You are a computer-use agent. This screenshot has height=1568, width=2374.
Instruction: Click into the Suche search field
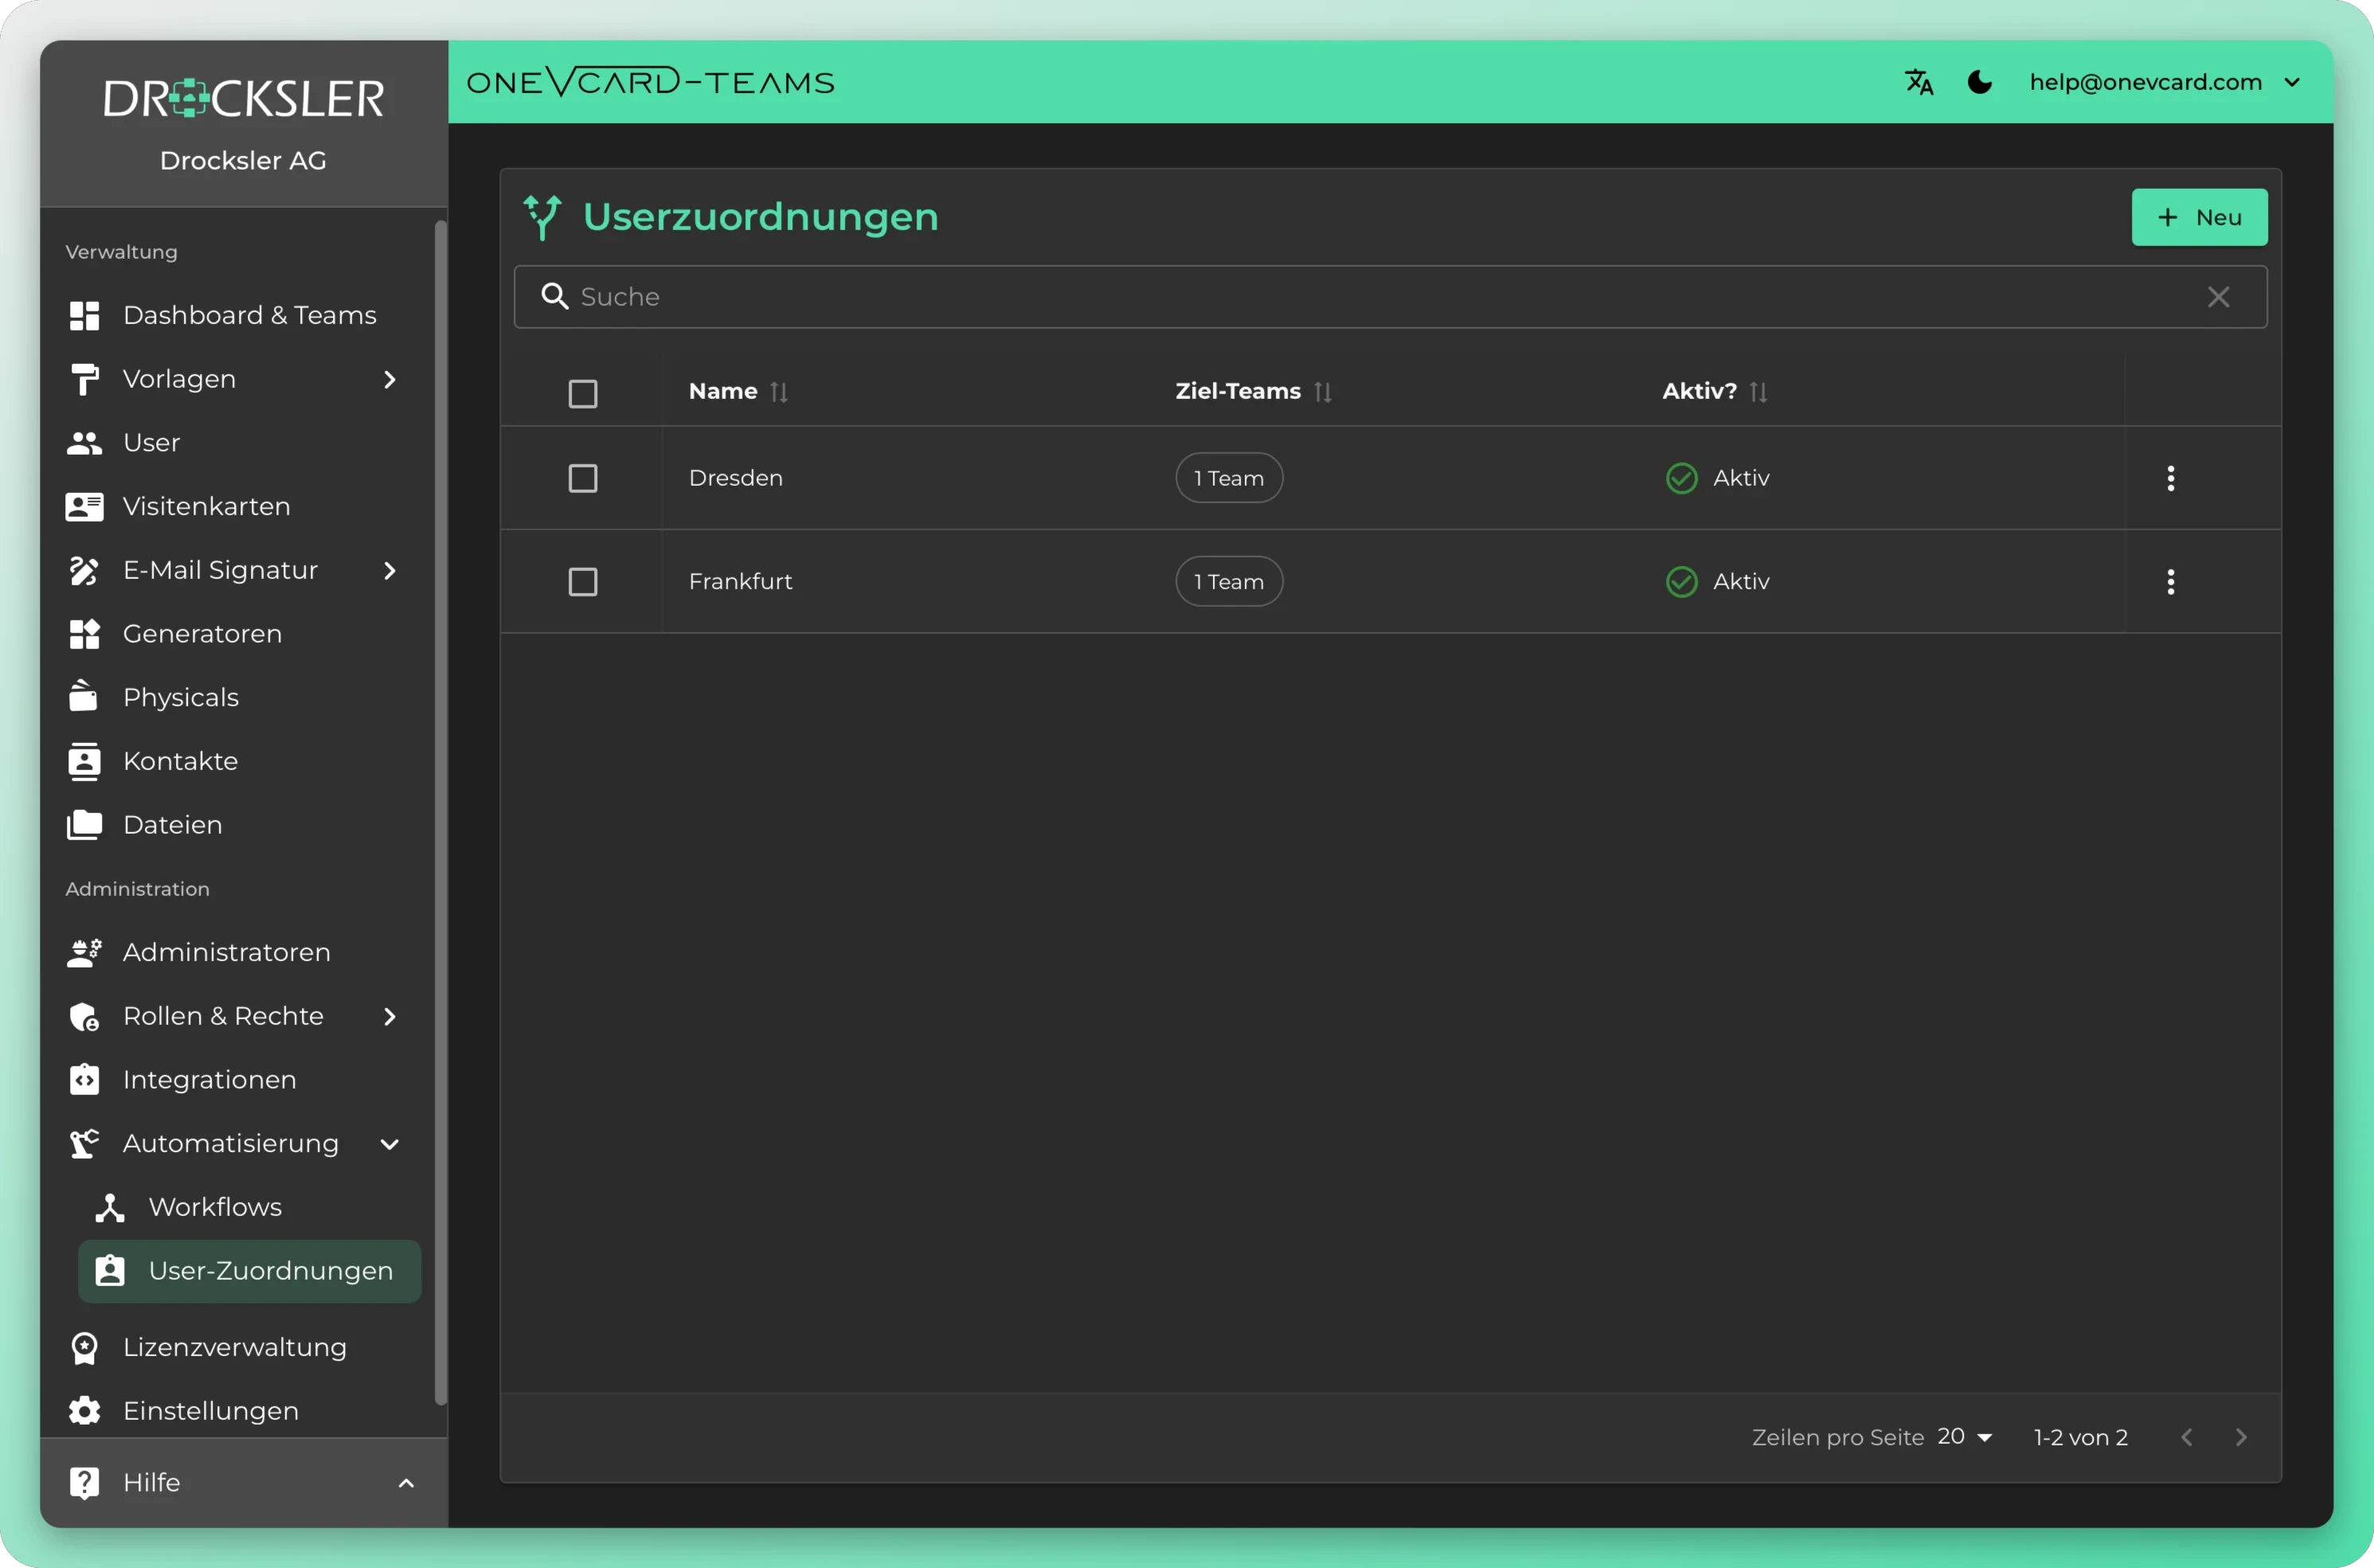(1390, 297)
